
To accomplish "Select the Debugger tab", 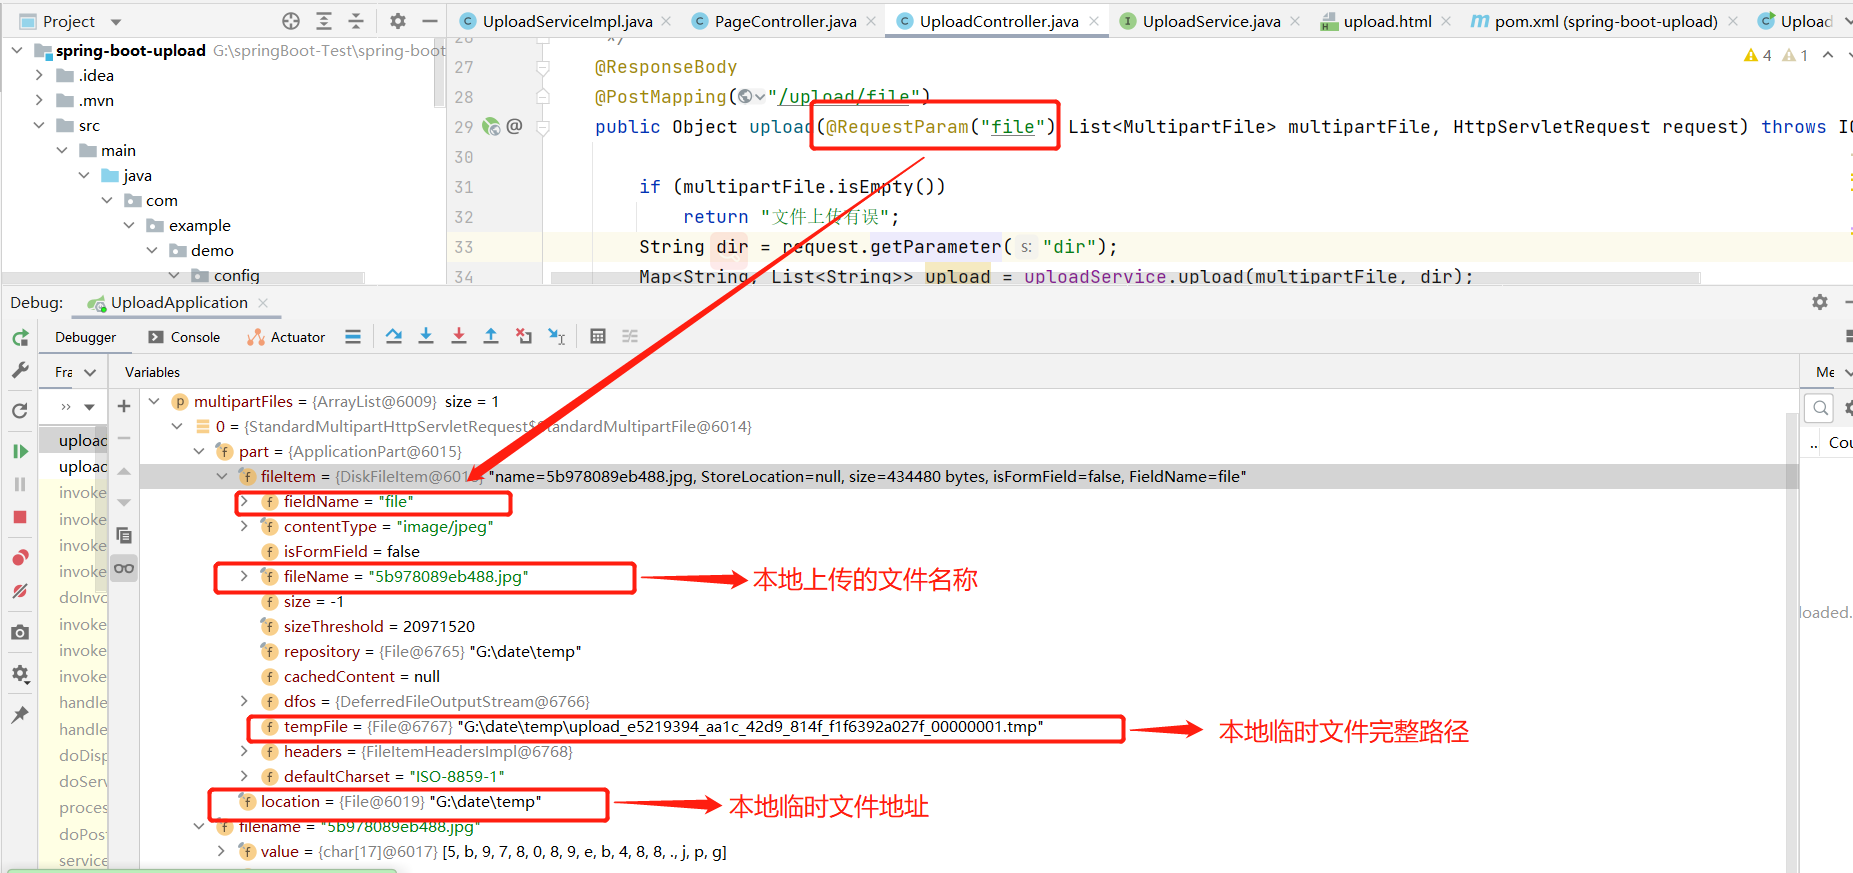I will coord(85,337).
